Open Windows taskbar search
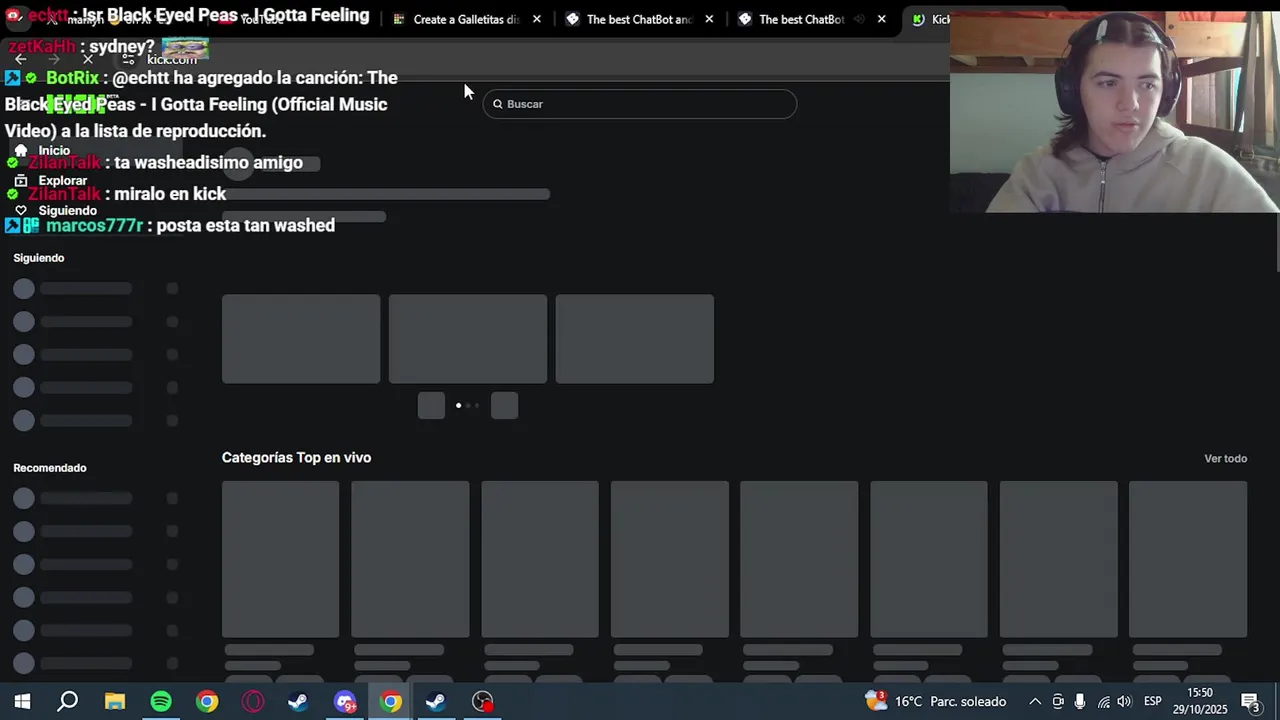The width and height of the screenshot is (1280, 720). [68, 701]
